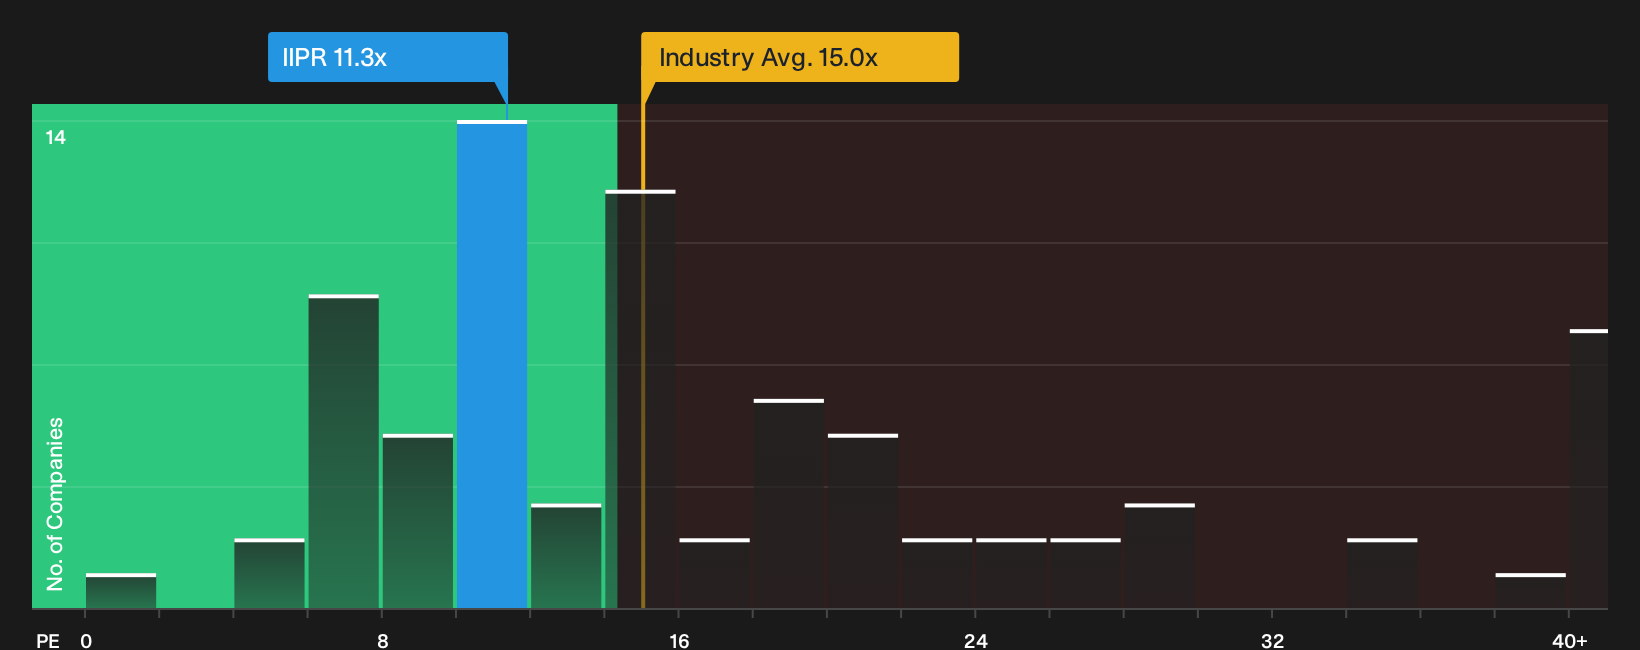This screenshot has height=650, width=1640.
Task: Click the dark bar starting at PE 18
Action: (789, 504)
